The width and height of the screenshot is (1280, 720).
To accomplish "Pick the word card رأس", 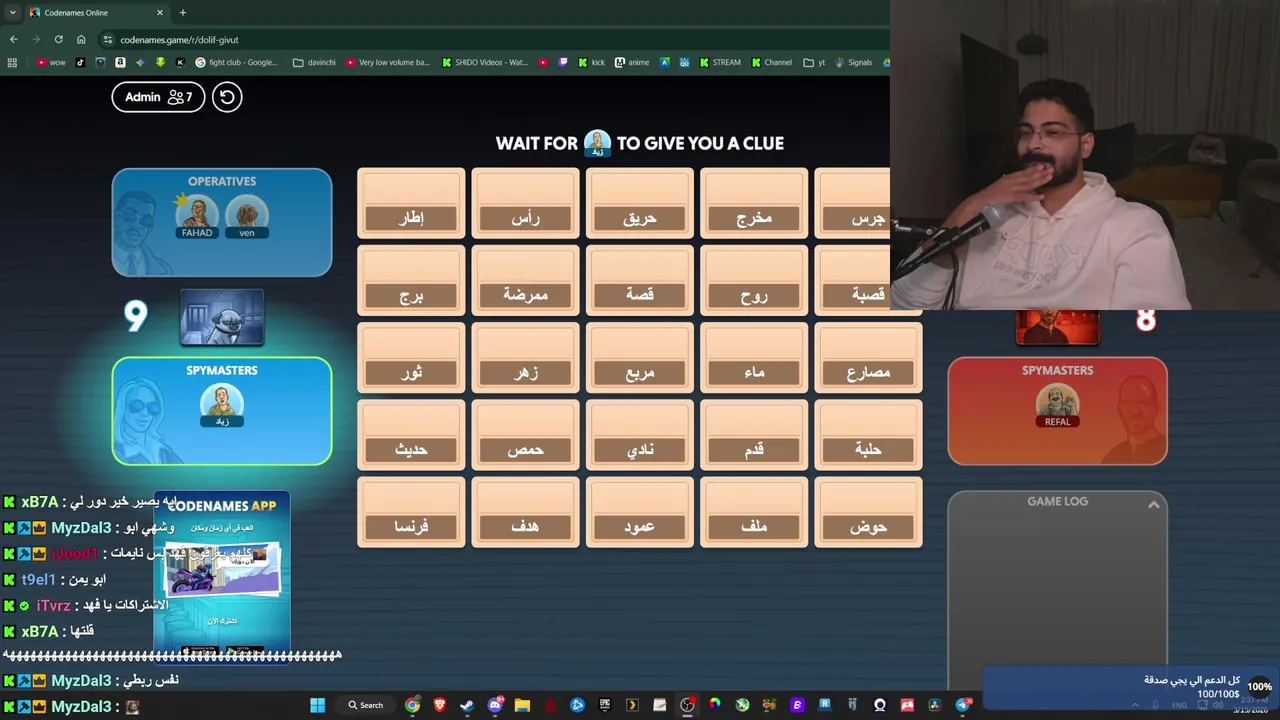I will 525,203.
